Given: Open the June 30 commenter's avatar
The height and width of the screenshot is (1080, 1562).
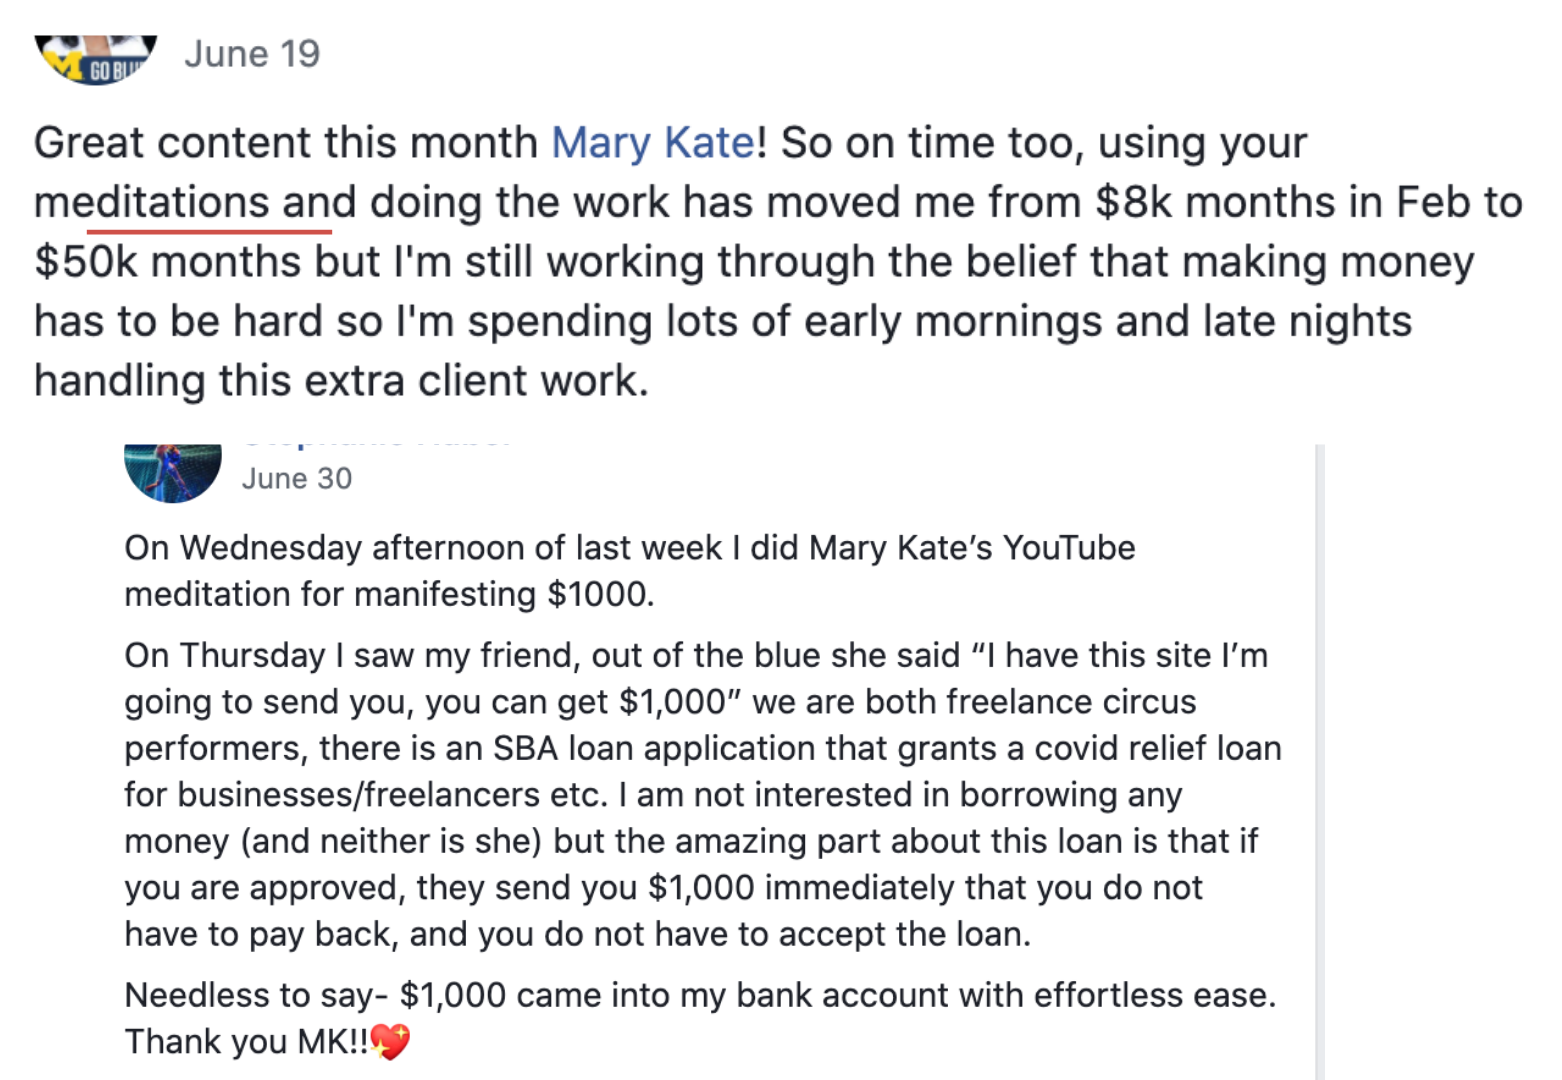Looking at the screenshot, I should click(x=173, y=472).
